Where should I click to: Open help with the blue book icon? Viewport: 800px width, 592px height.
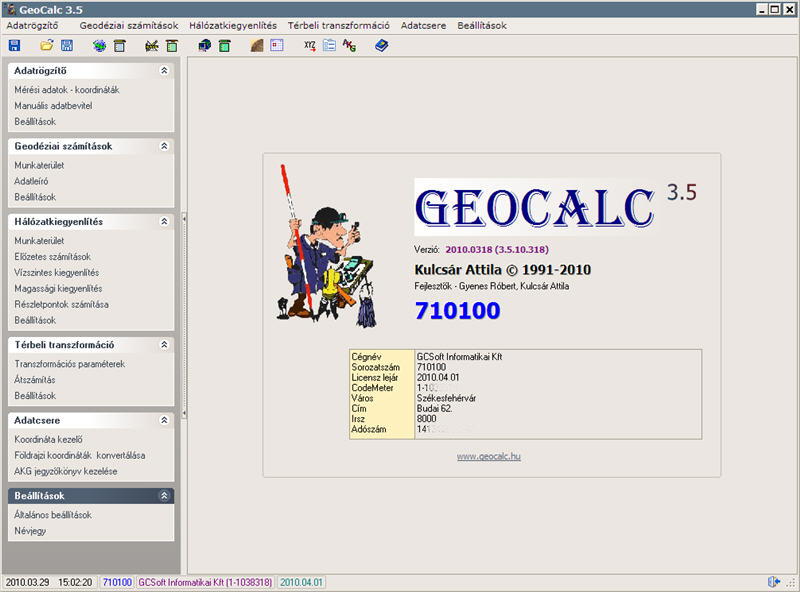click(x=382, y=46)
